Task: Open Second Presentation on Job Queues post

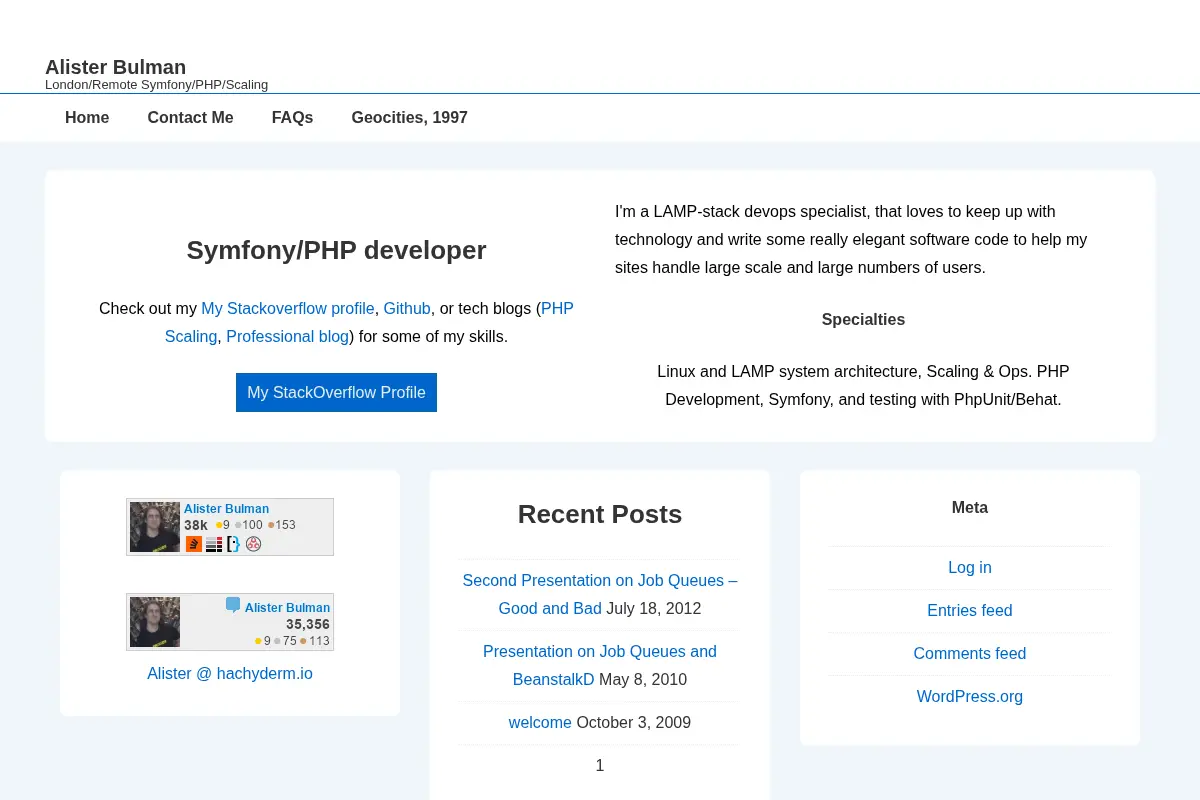Action: 600,594
